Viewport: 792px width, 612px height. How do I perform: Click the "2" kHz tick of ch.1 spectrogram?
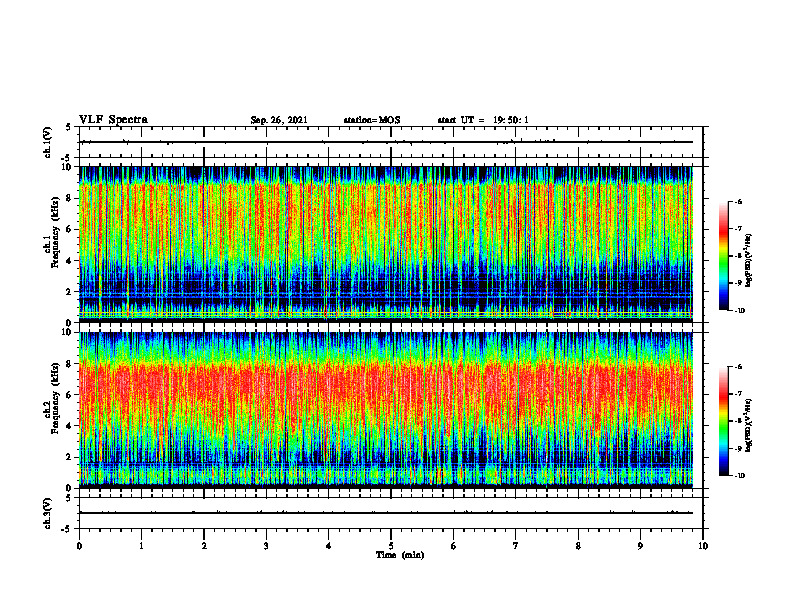(70, 292)
